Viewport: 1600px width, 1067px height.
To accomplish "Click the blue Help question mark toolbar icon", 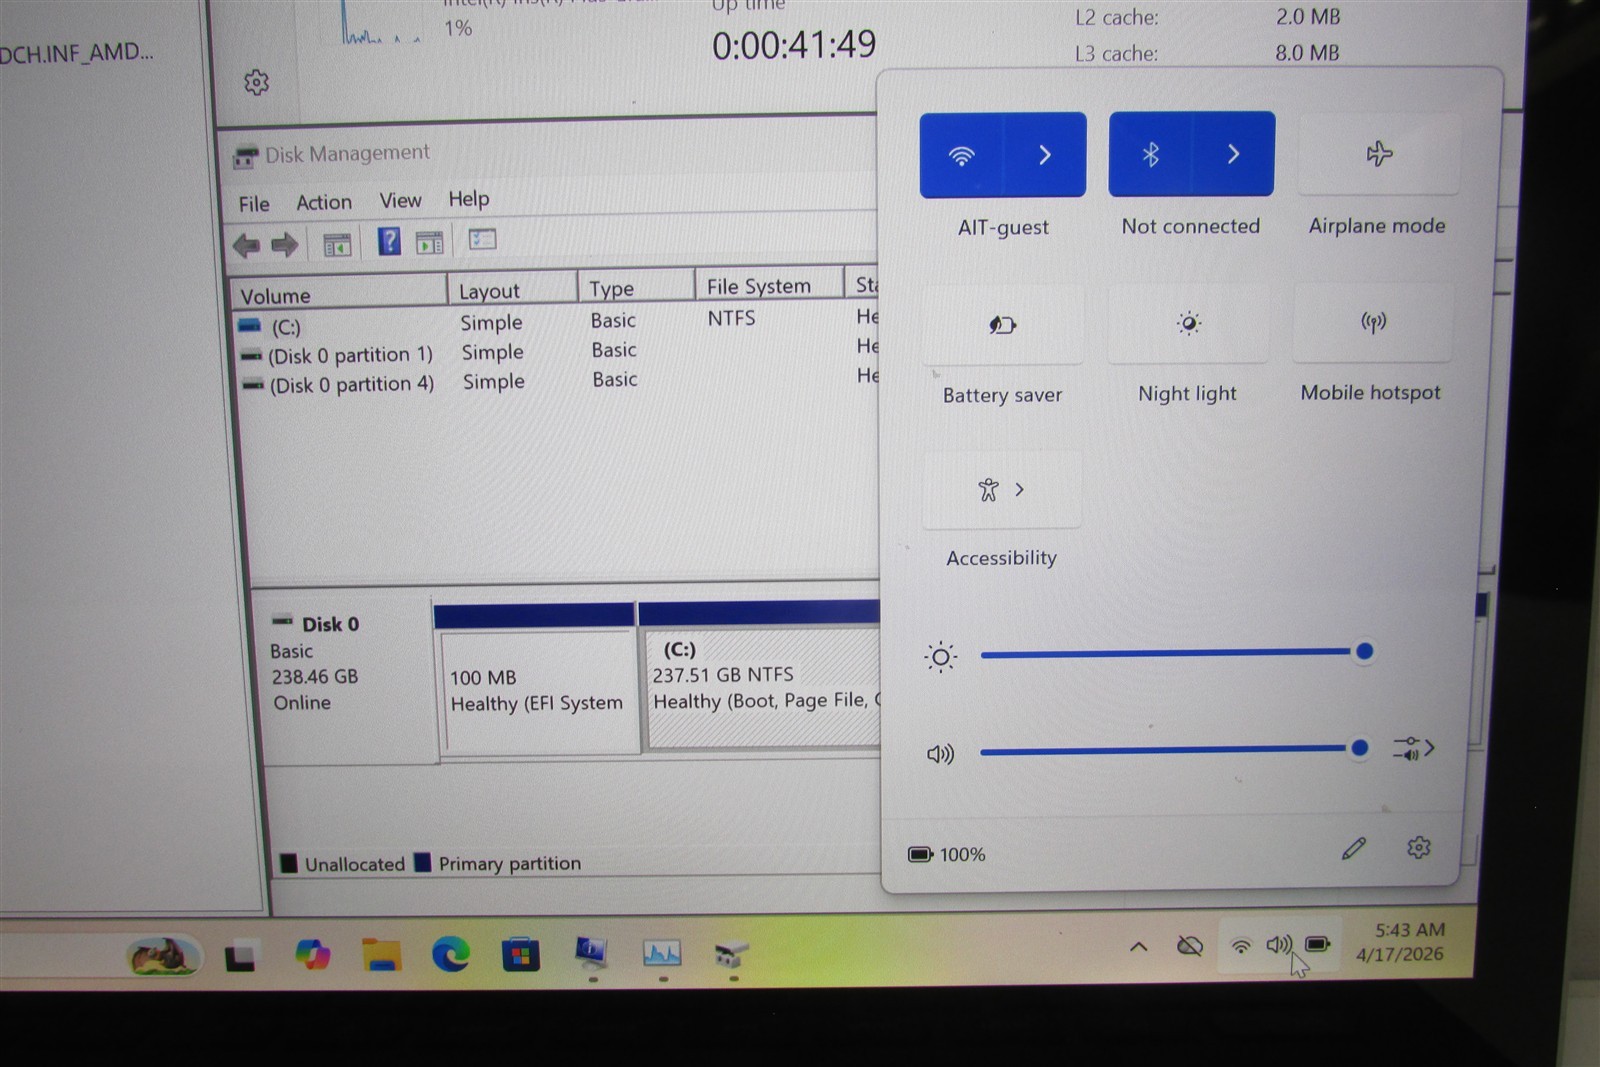I will coord(389,241).
